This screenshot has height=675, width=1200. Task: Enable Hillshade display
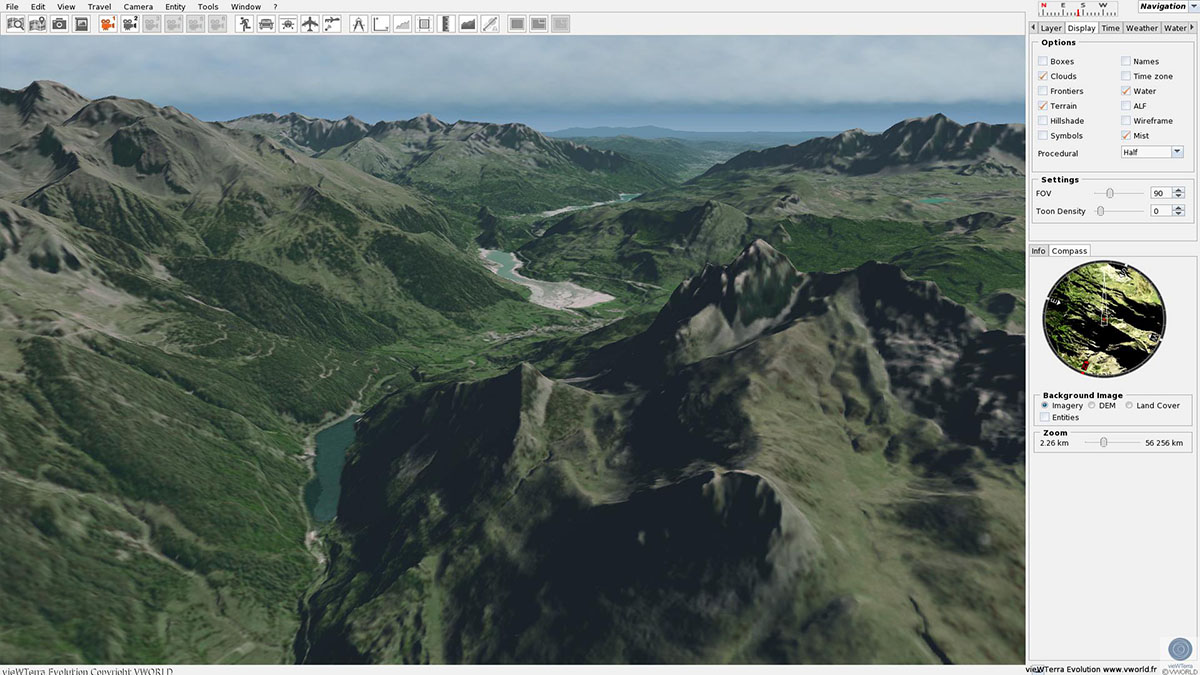click(x=1044, y=121)
